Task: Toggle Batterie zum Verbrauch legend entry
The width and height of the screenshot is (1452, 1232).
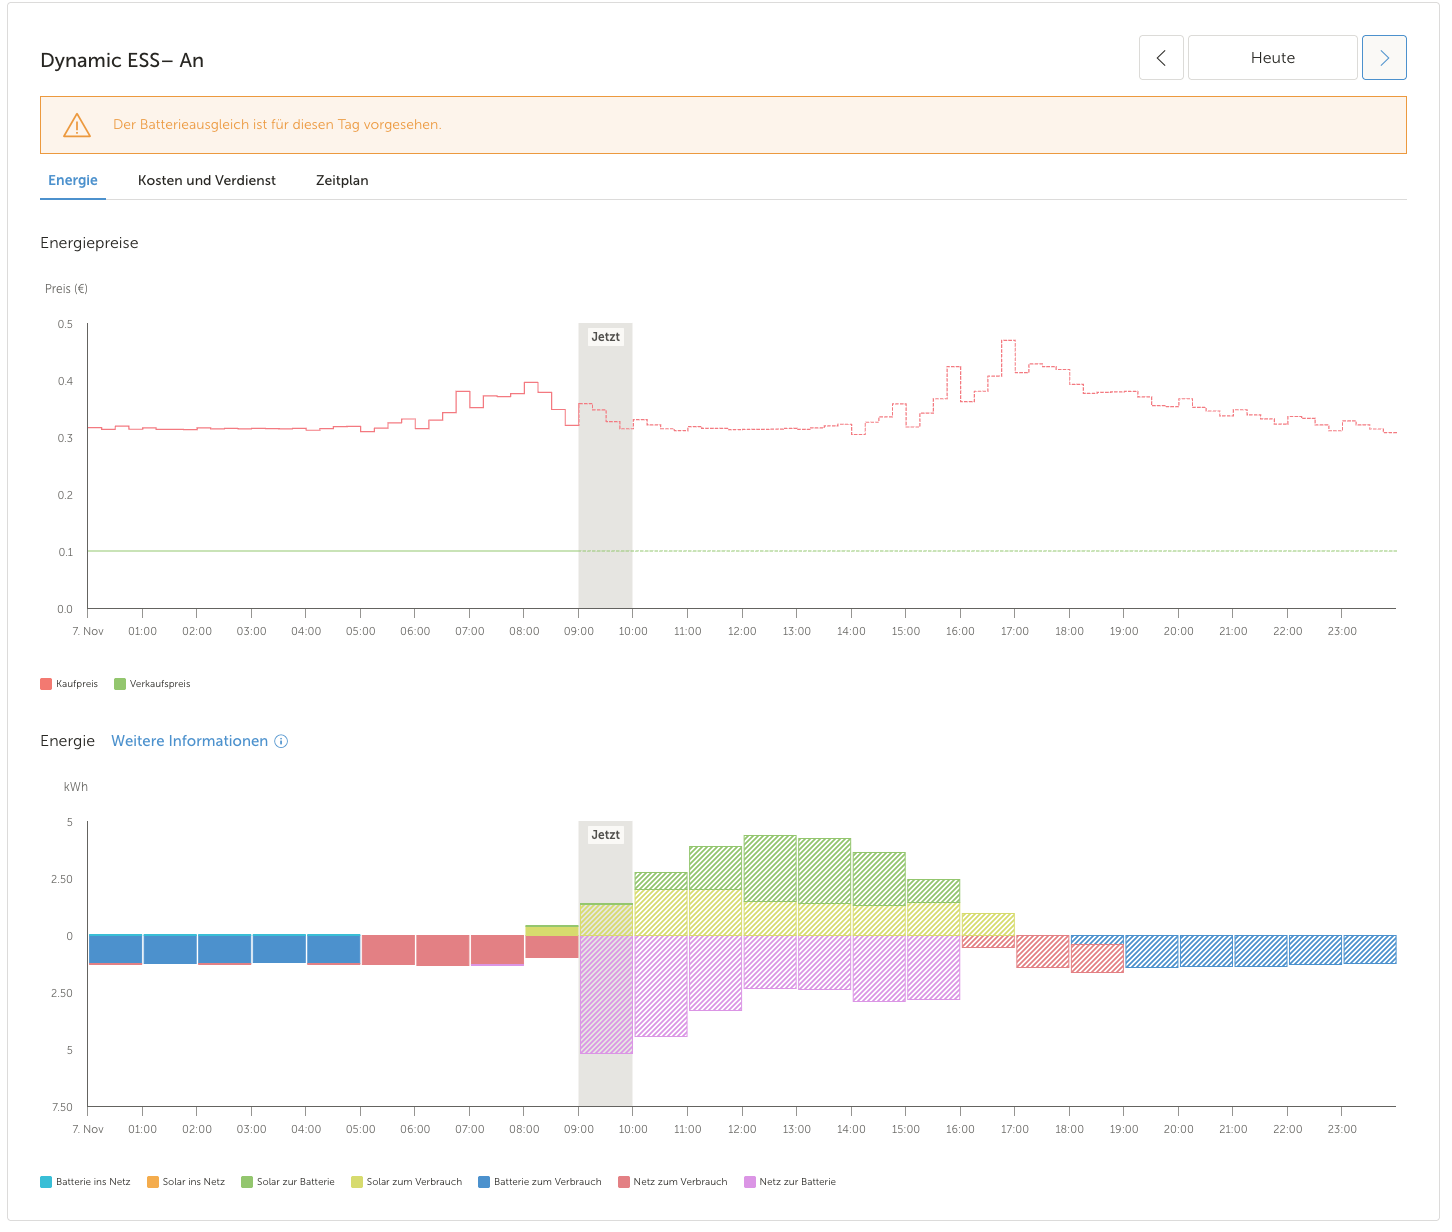Action: [x=540, y=1182]
